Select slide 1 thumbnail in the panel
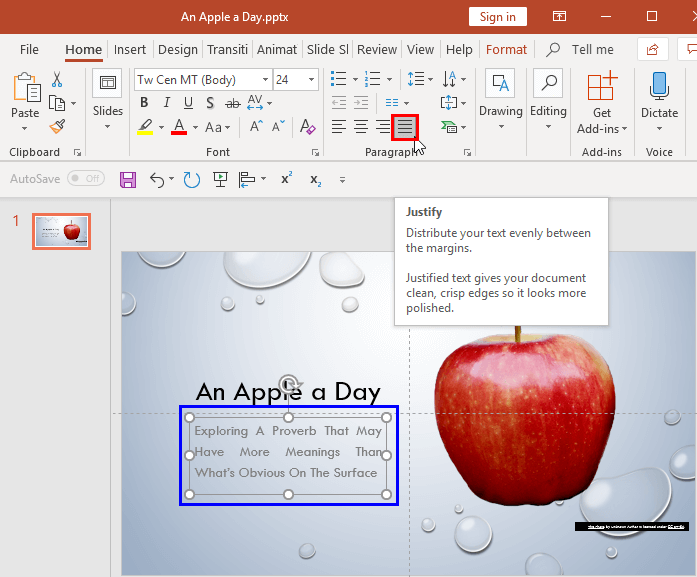Image resolution: width=697 pixels, height=577 pixels. (x=61, y=231)
